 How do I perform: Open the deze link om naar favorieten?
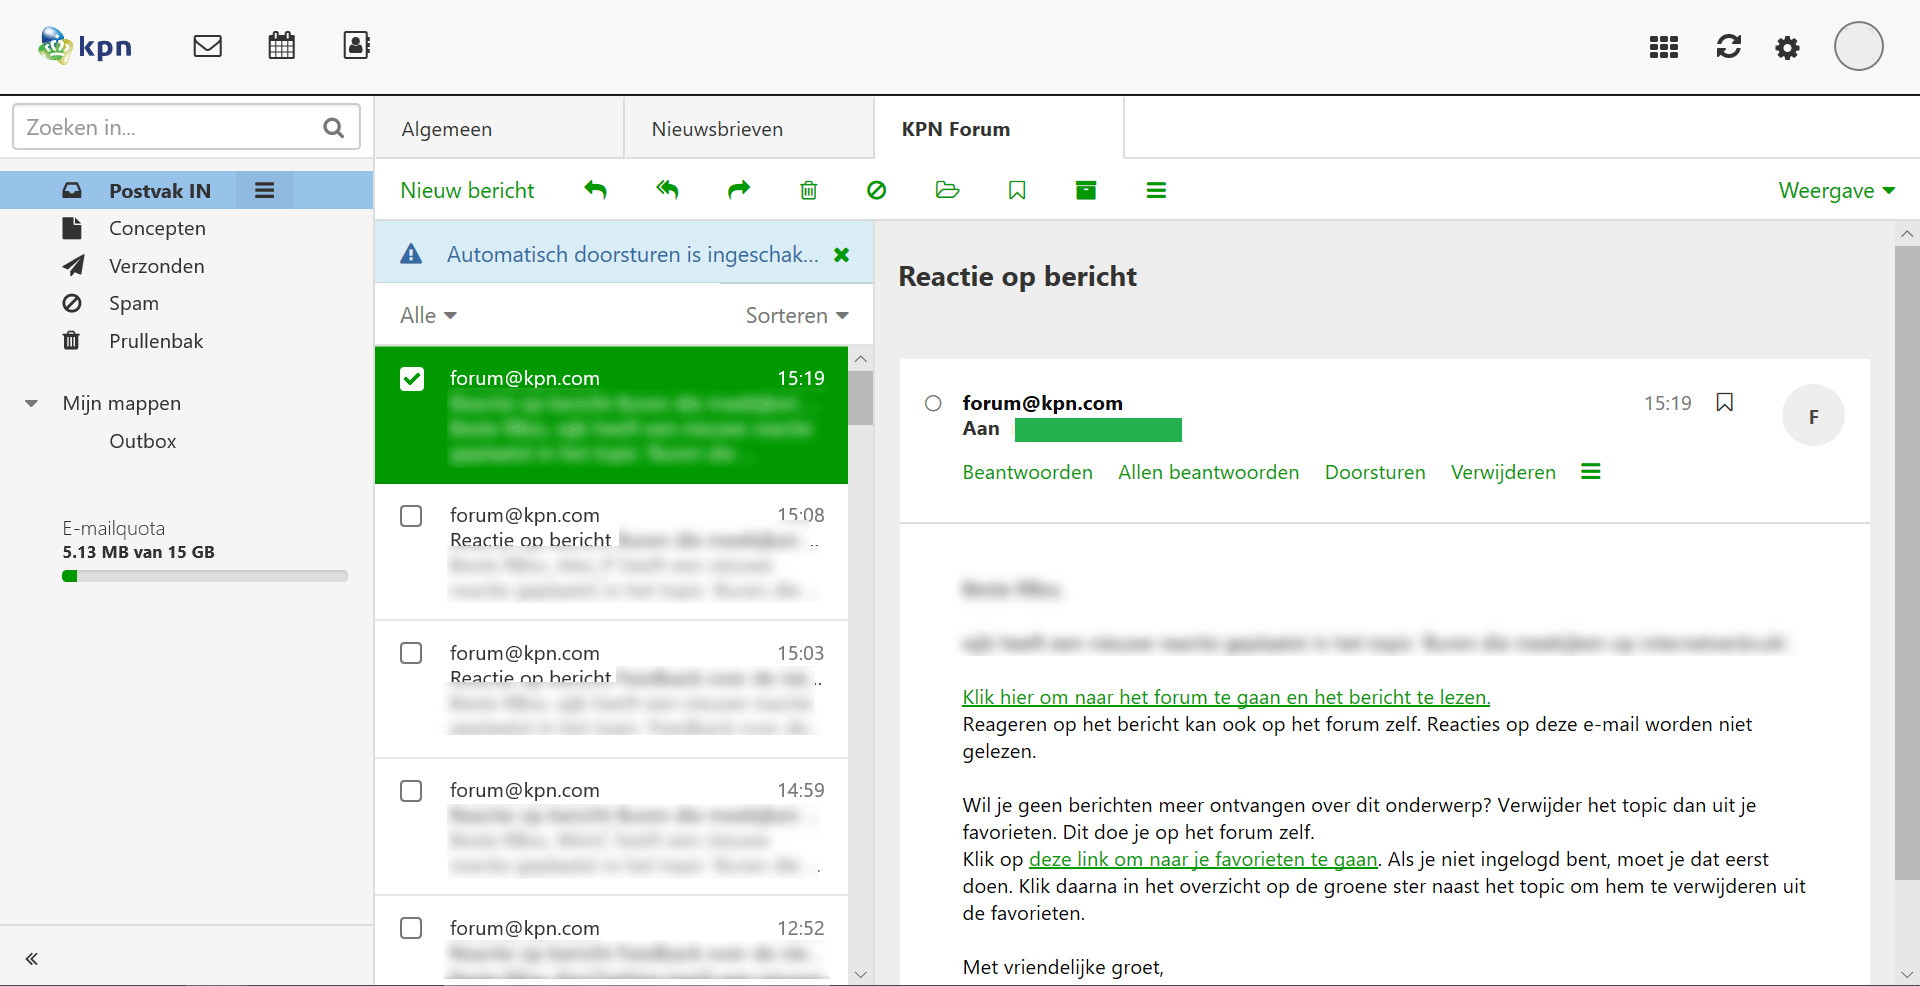tap(1203, 859)
